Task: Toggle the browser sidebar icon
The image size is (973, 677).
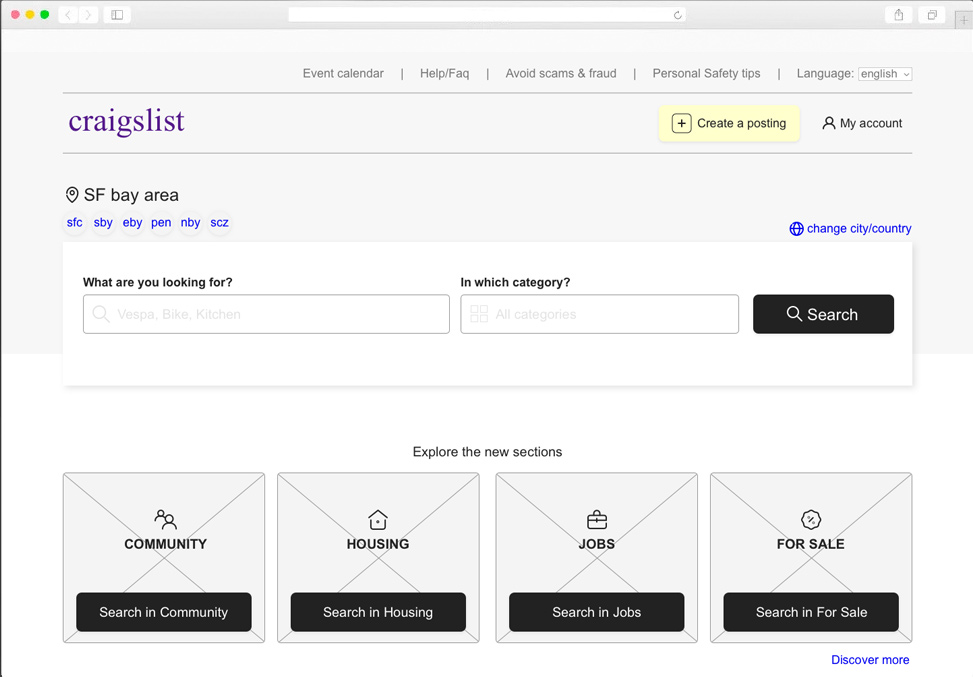Action: pos(117,15)
